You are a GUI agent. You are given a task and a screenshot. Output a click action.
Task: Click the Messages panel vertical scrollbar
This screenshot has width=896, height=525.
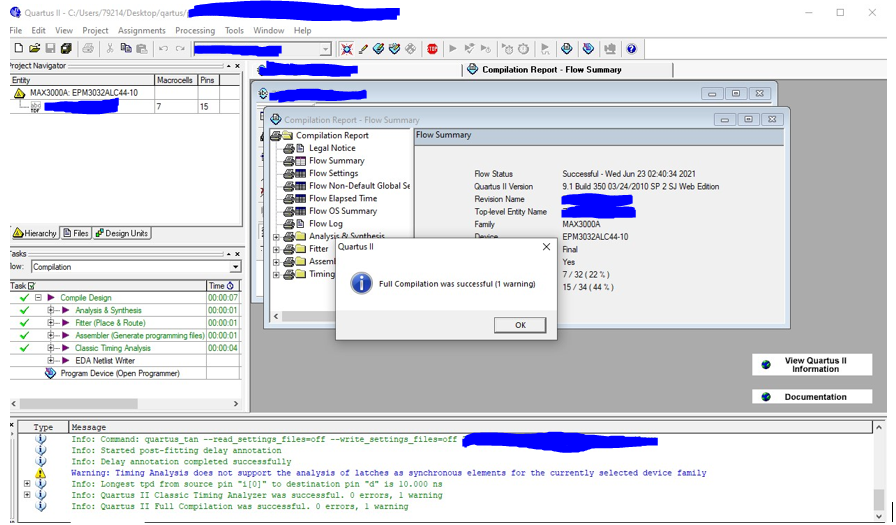tap(879, 472)
